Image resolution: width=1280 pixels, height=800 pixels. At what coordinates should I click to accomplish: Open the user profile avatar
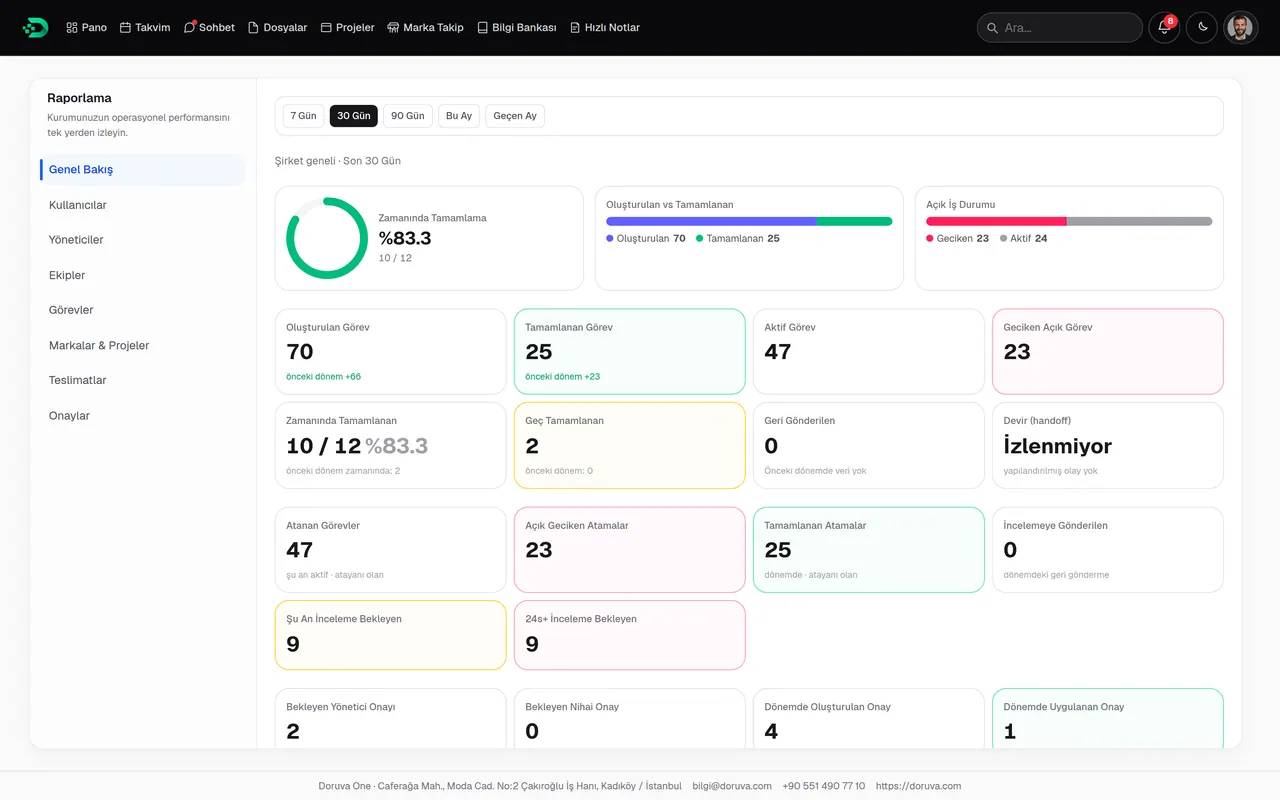[1241, 27]
